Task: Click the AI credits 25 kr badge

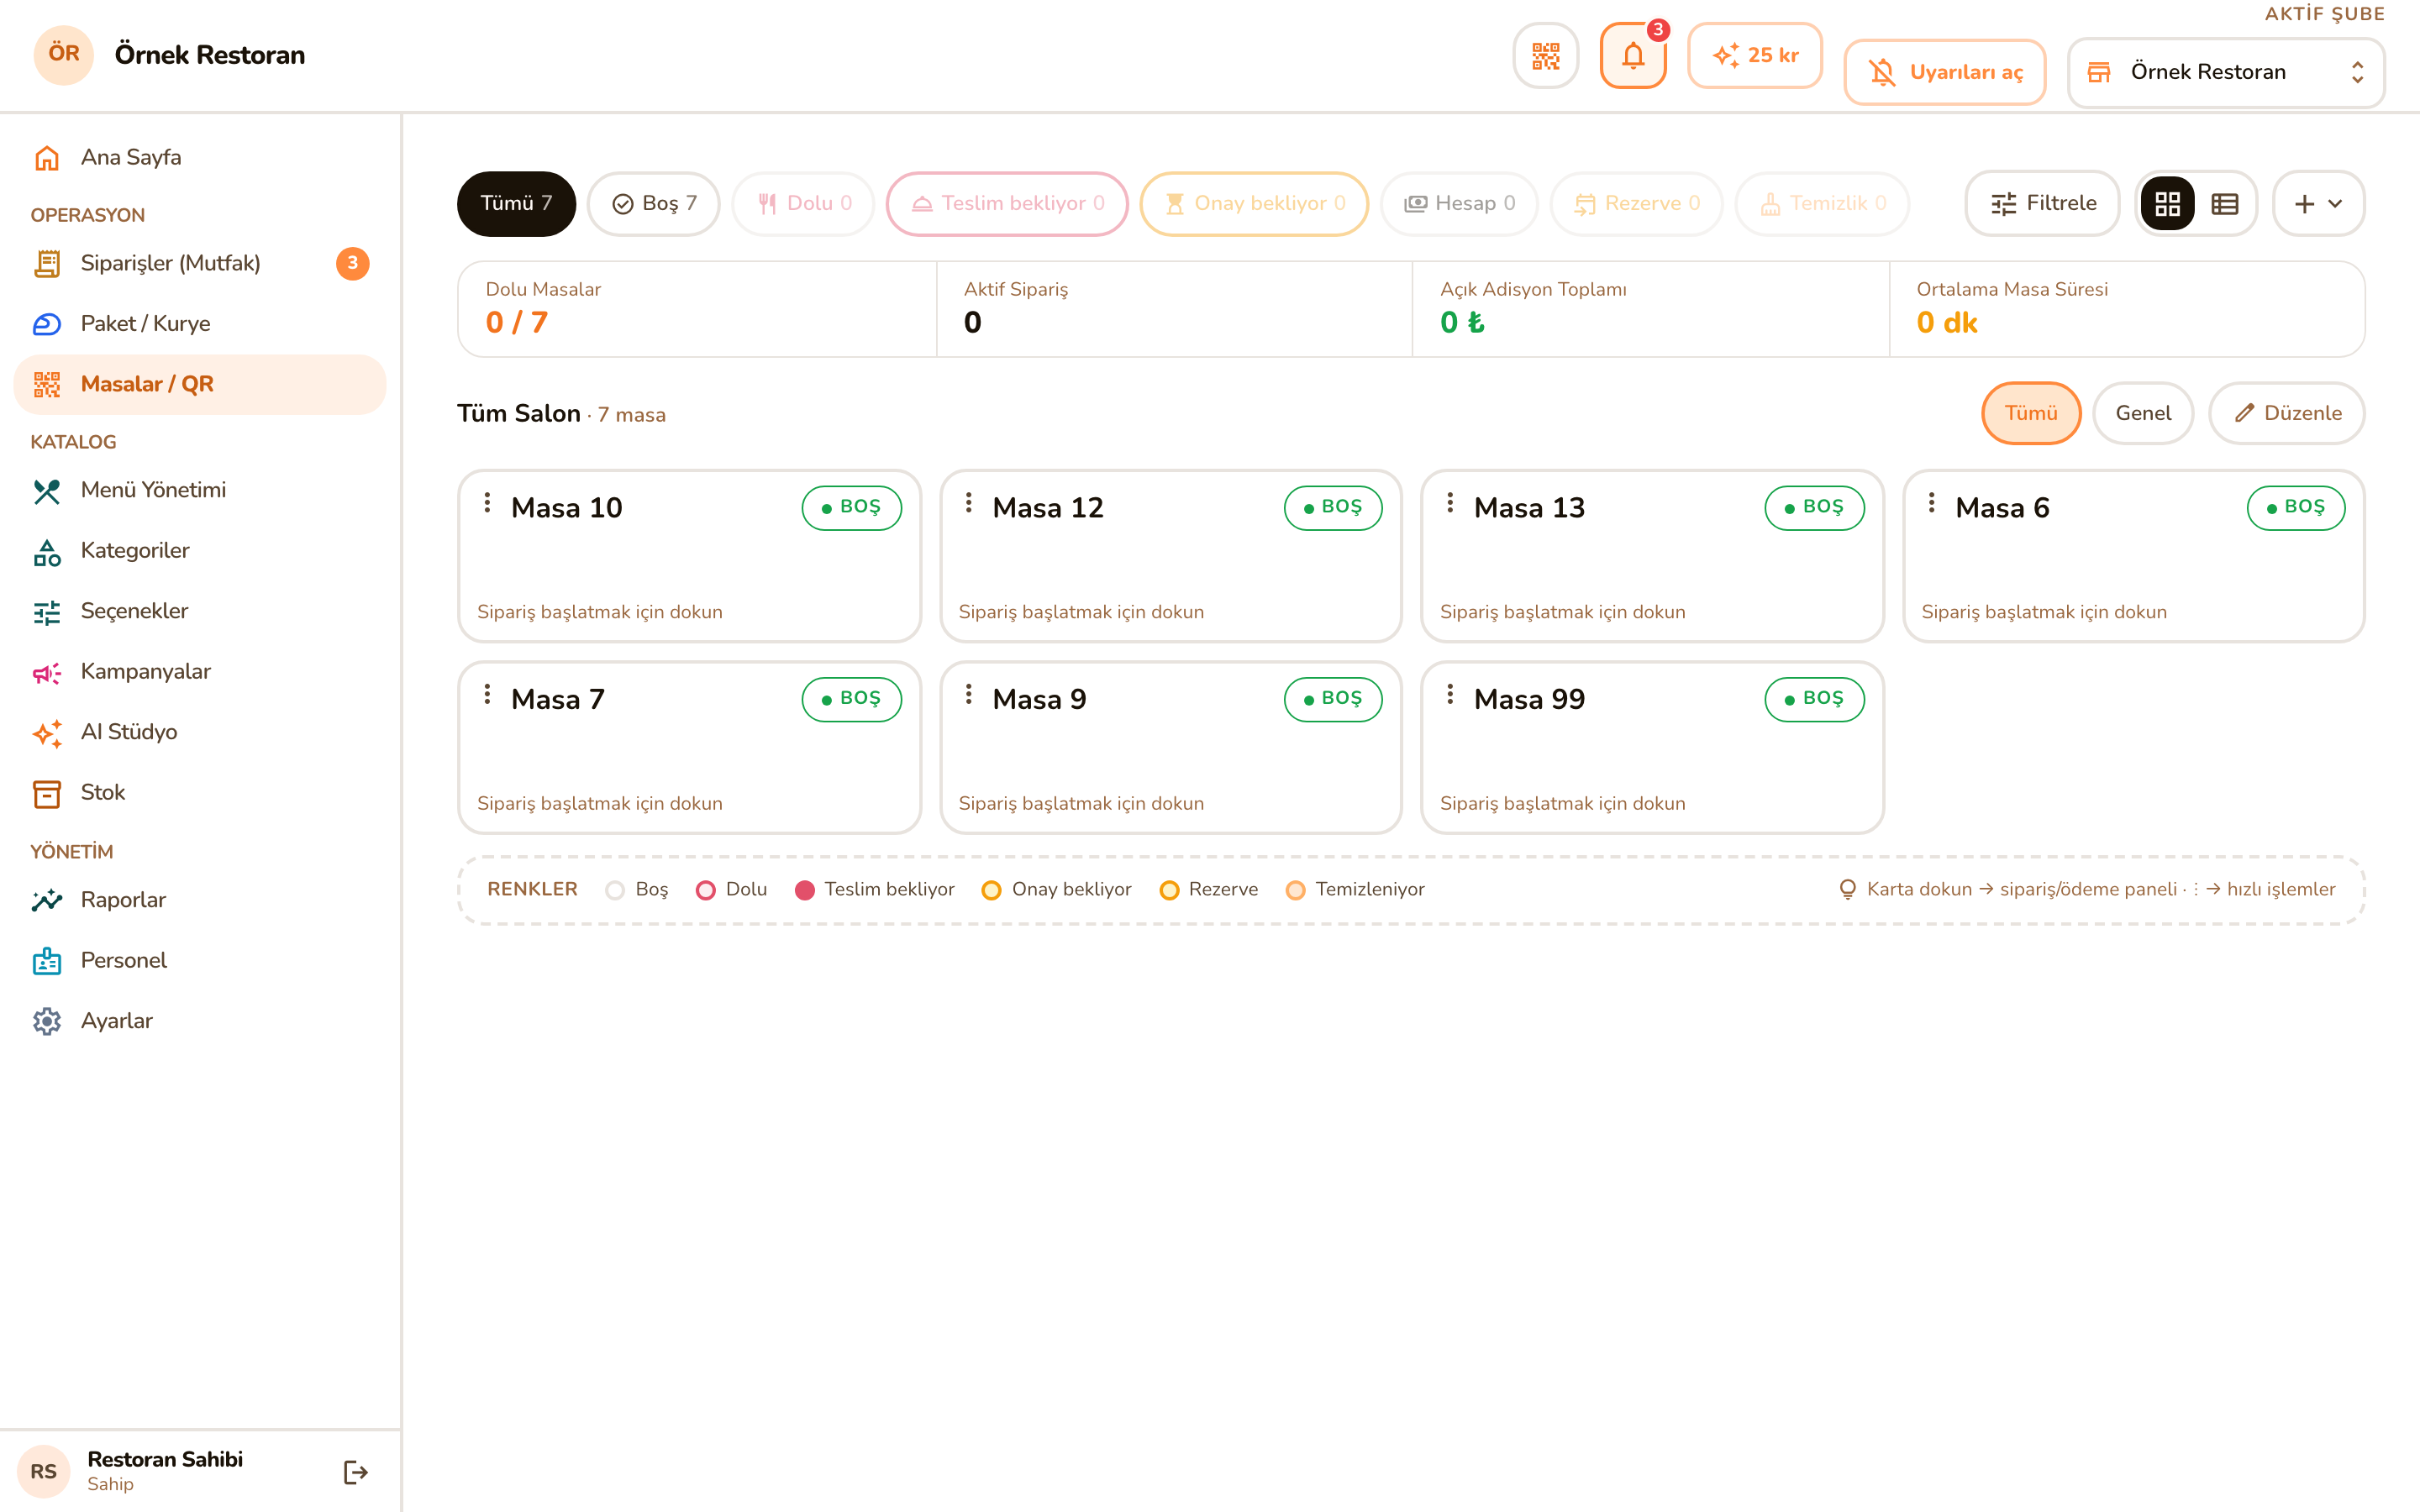Action: click(1755, 56)
